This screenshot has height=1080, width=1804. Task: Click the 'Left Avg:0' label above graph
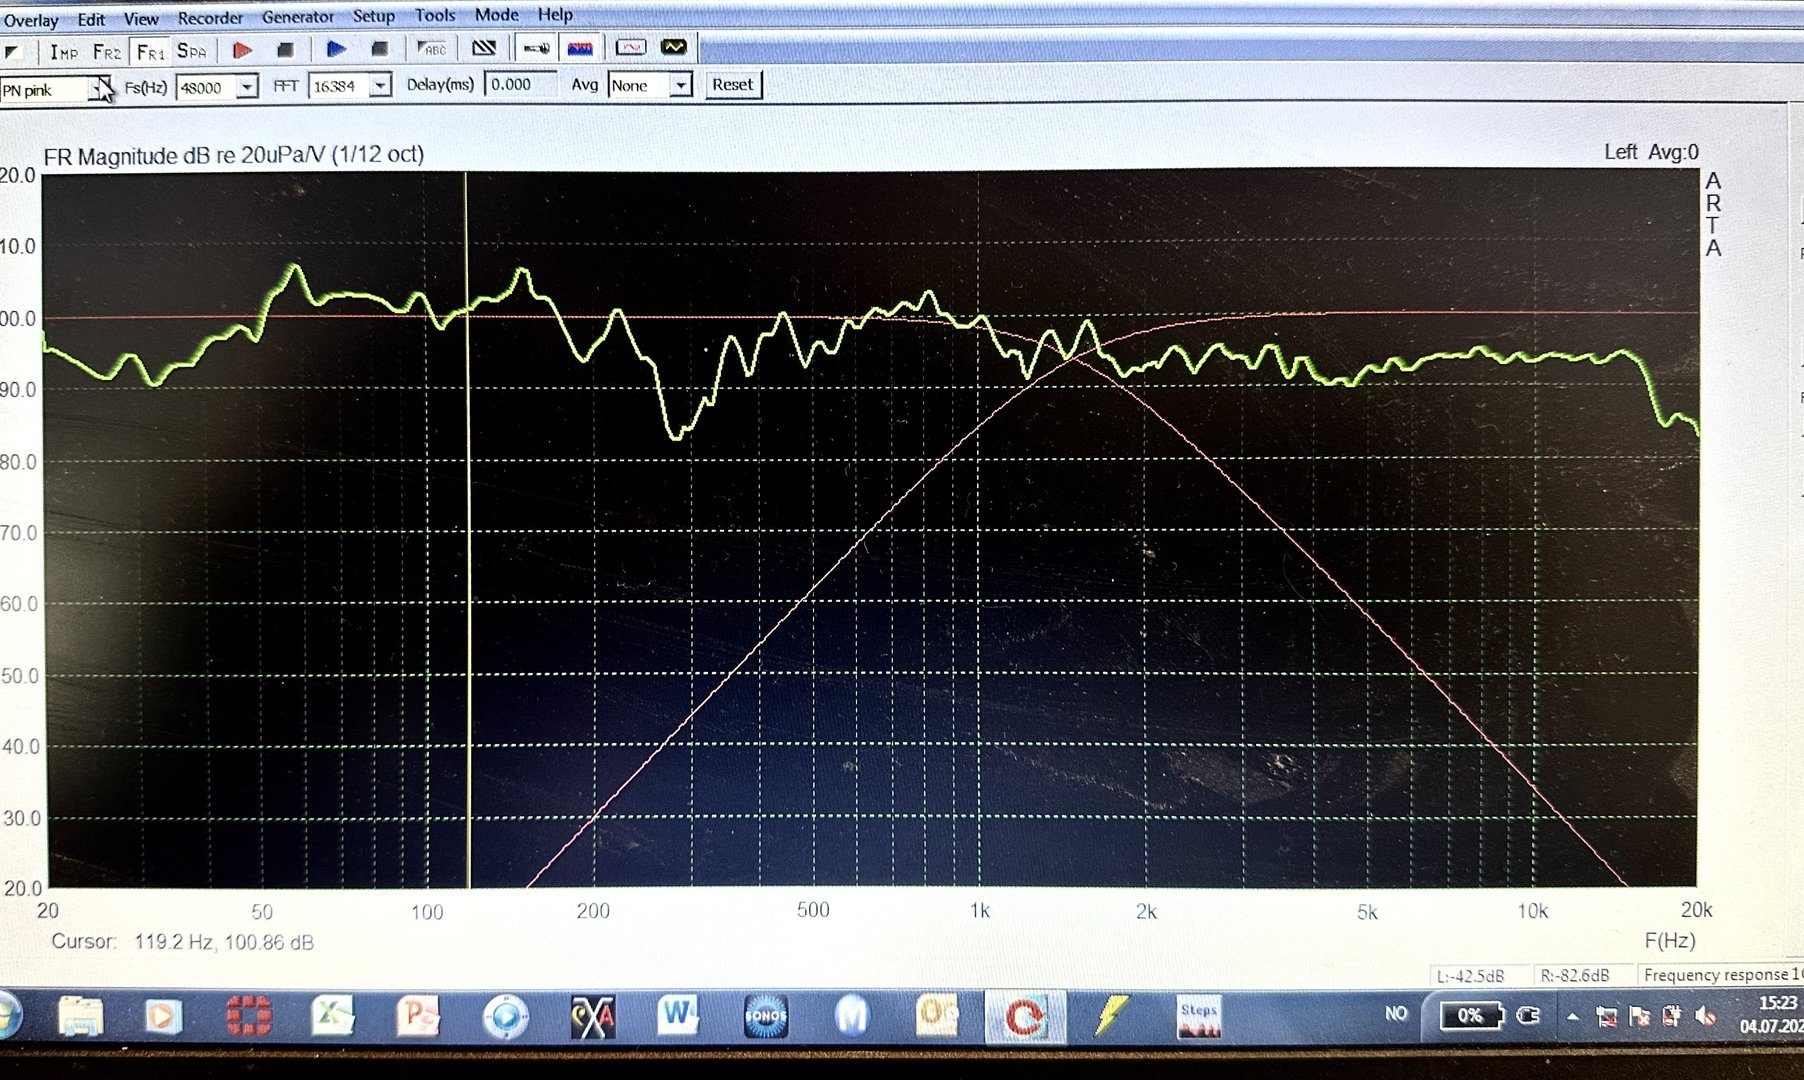[1651, 152]
